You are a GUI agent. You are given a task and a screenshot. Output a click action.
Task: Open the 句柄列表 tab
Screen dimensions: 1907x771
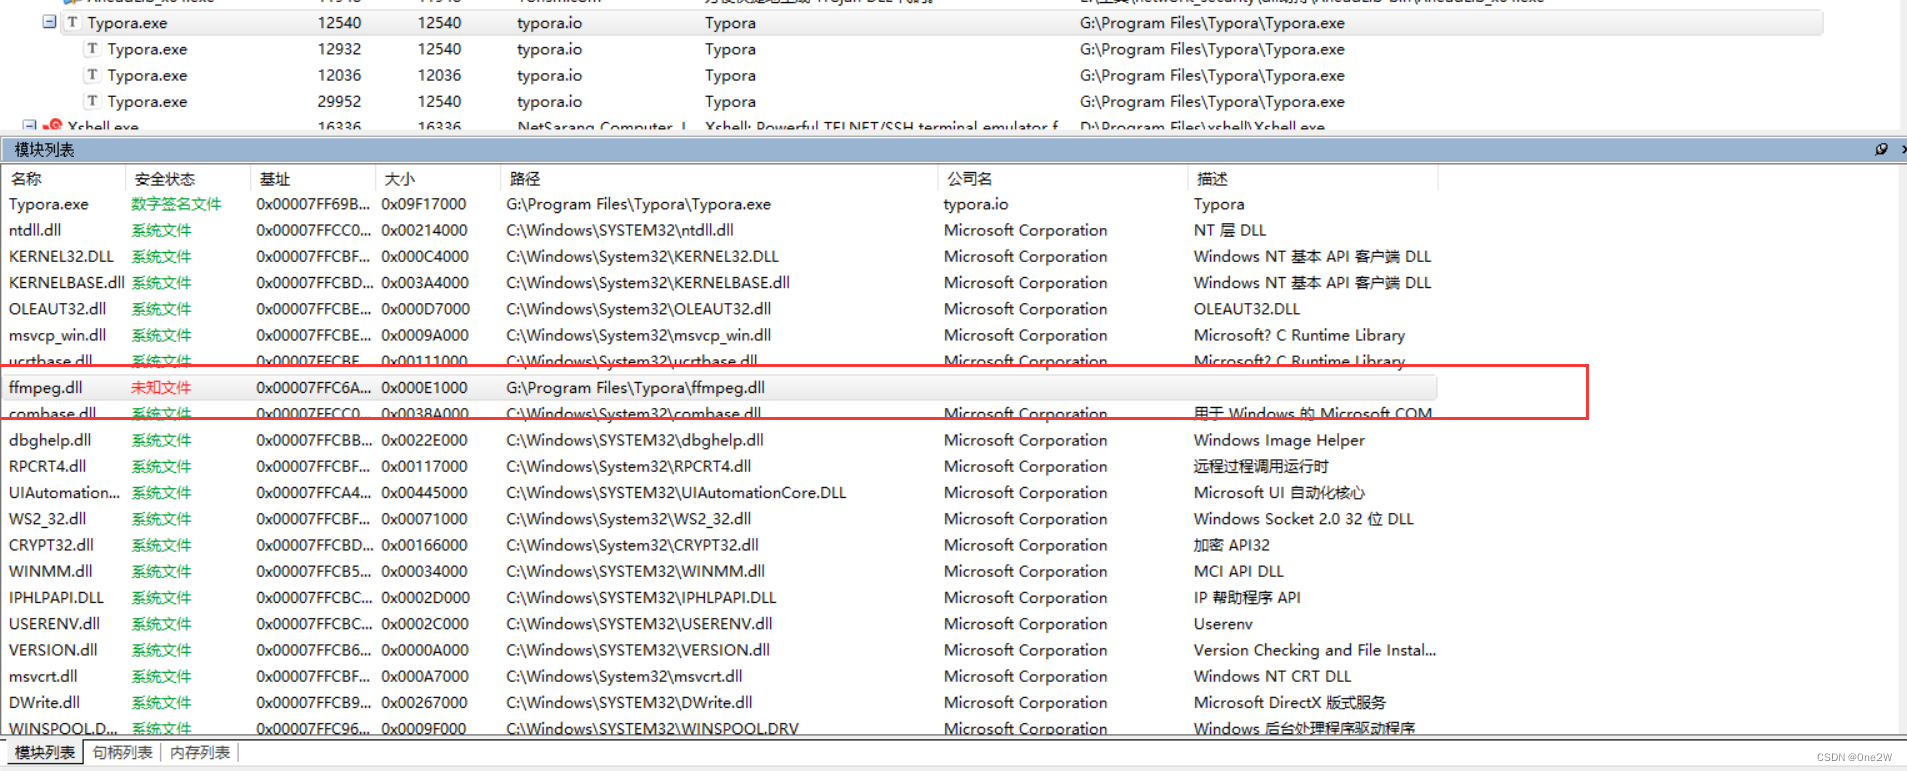point(123,752)
